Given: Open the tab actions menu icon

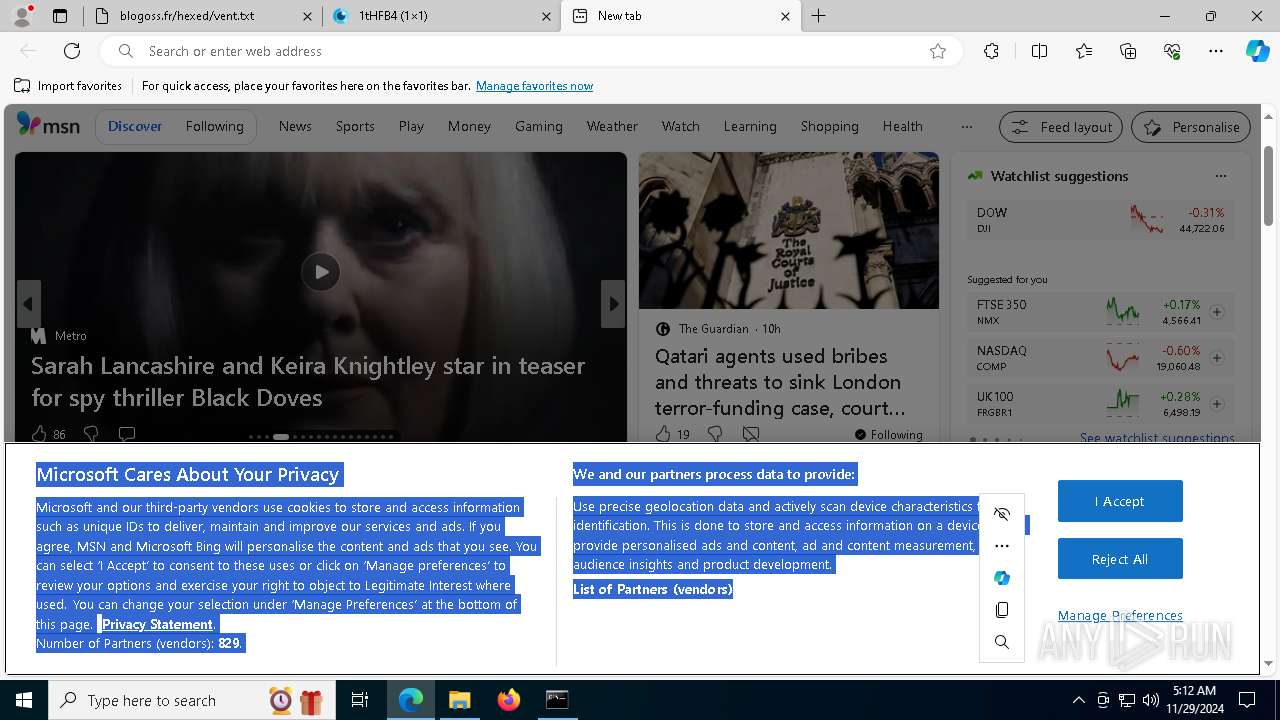Looking at the screenshot, I should [60, 16].
